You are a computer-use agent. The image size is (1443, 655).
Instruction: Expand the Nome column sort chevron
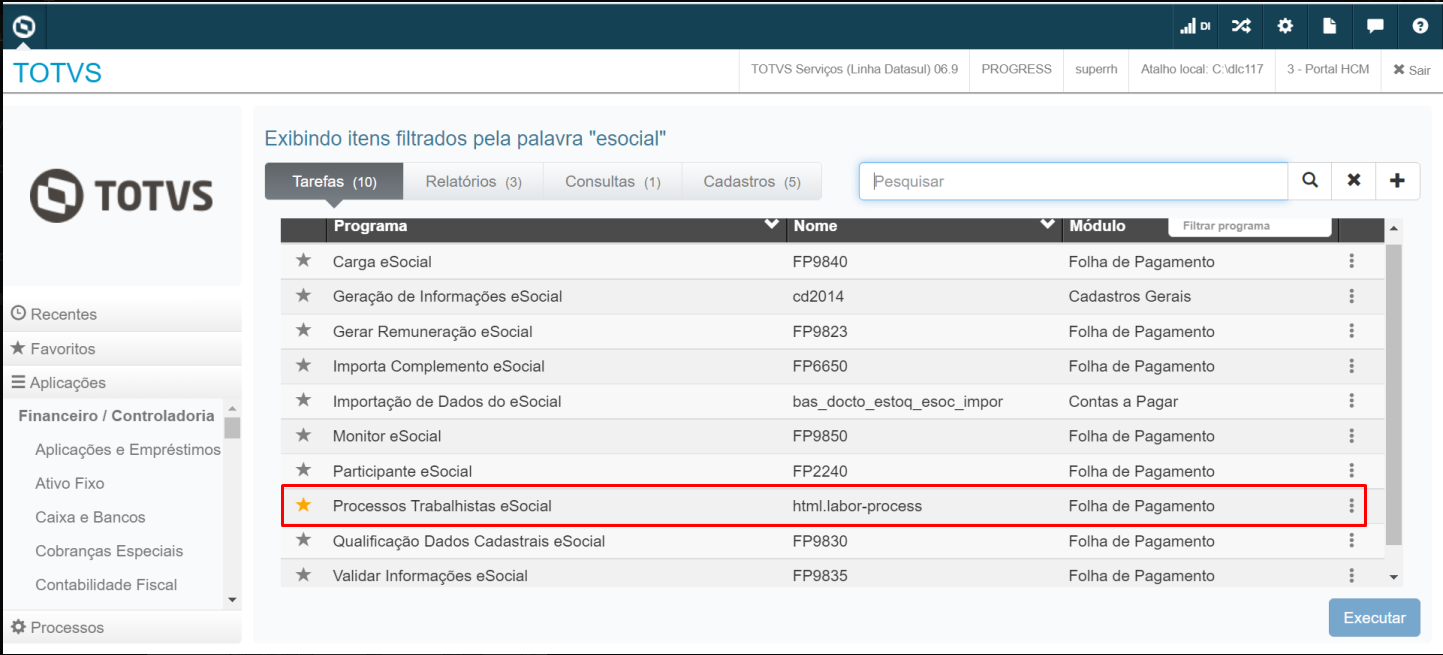[1047, 224]
